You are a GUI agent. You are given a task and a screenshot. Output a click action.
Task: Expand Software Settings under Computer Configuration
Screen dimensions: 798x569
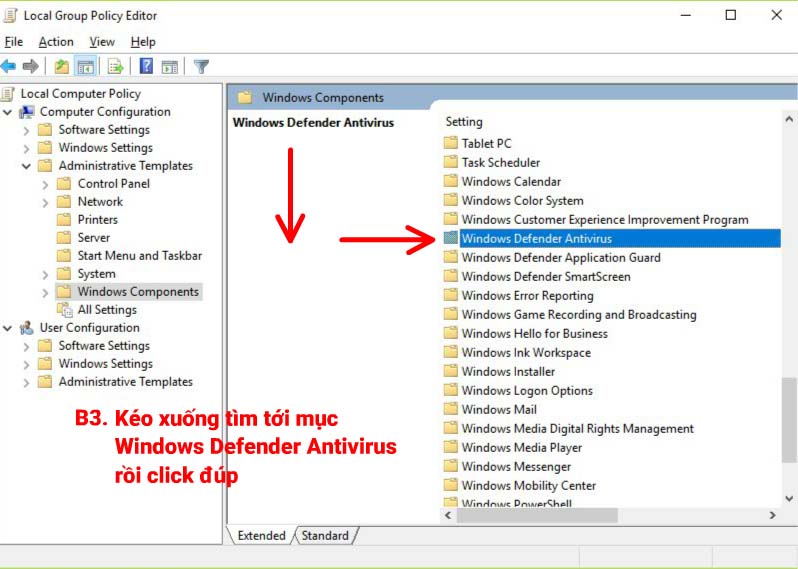(26, 130)
